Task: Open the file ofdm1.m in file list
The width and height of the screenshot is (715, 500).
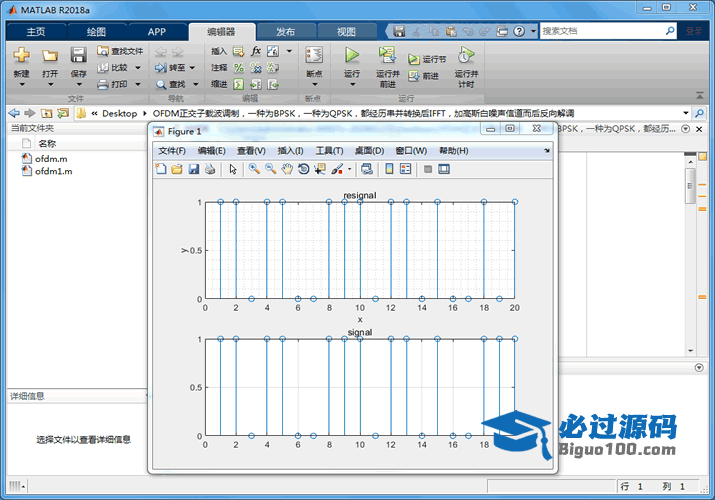Action: (x=52, y=171)
